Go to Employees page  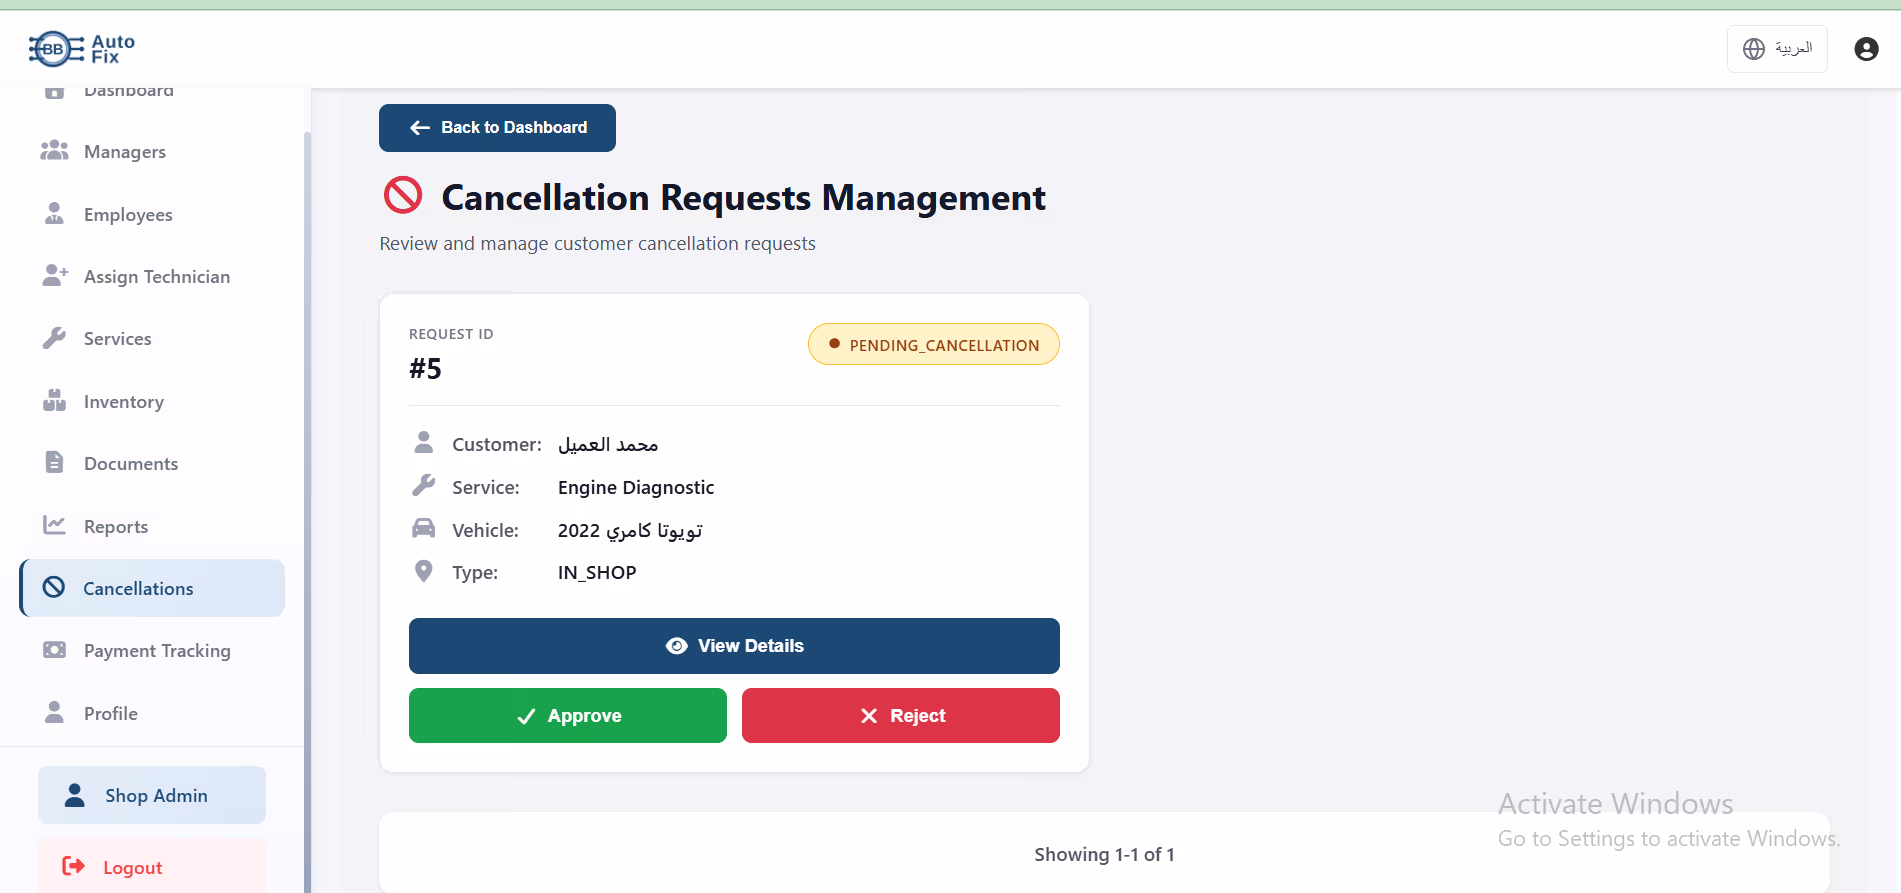click(152, 214)
